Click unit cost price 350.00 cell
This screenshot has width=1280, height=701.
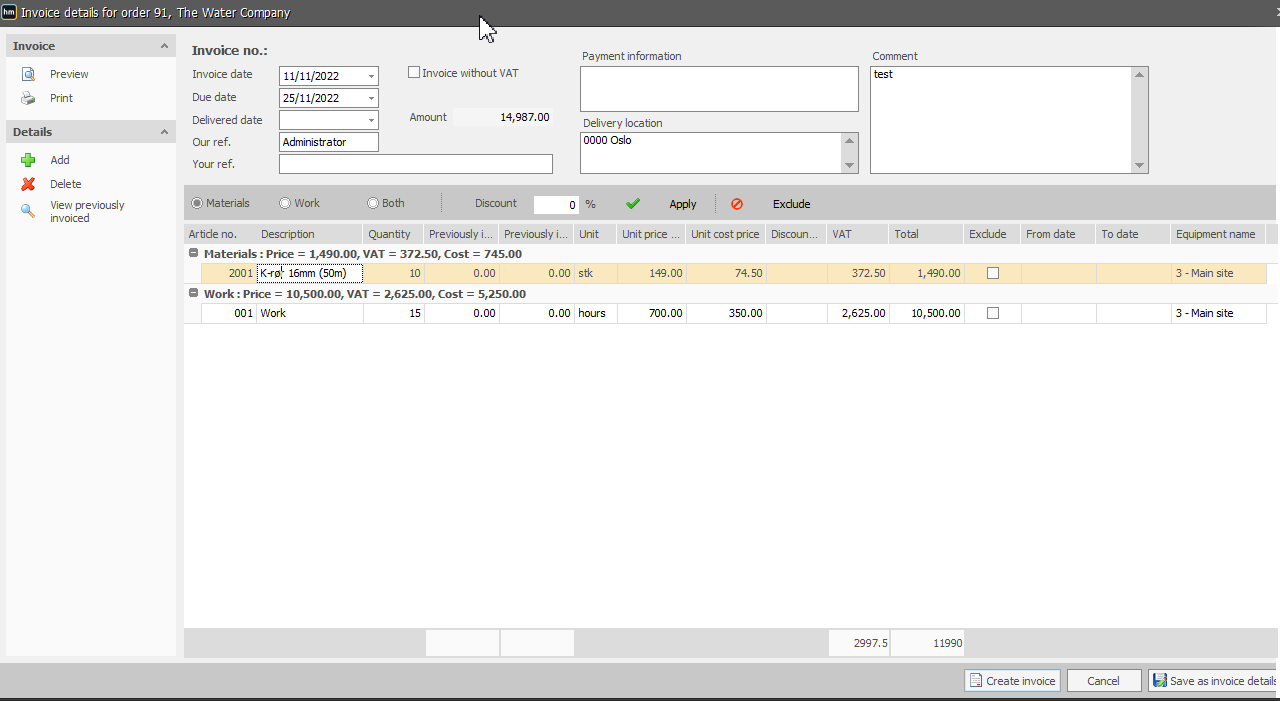(727, 313)
